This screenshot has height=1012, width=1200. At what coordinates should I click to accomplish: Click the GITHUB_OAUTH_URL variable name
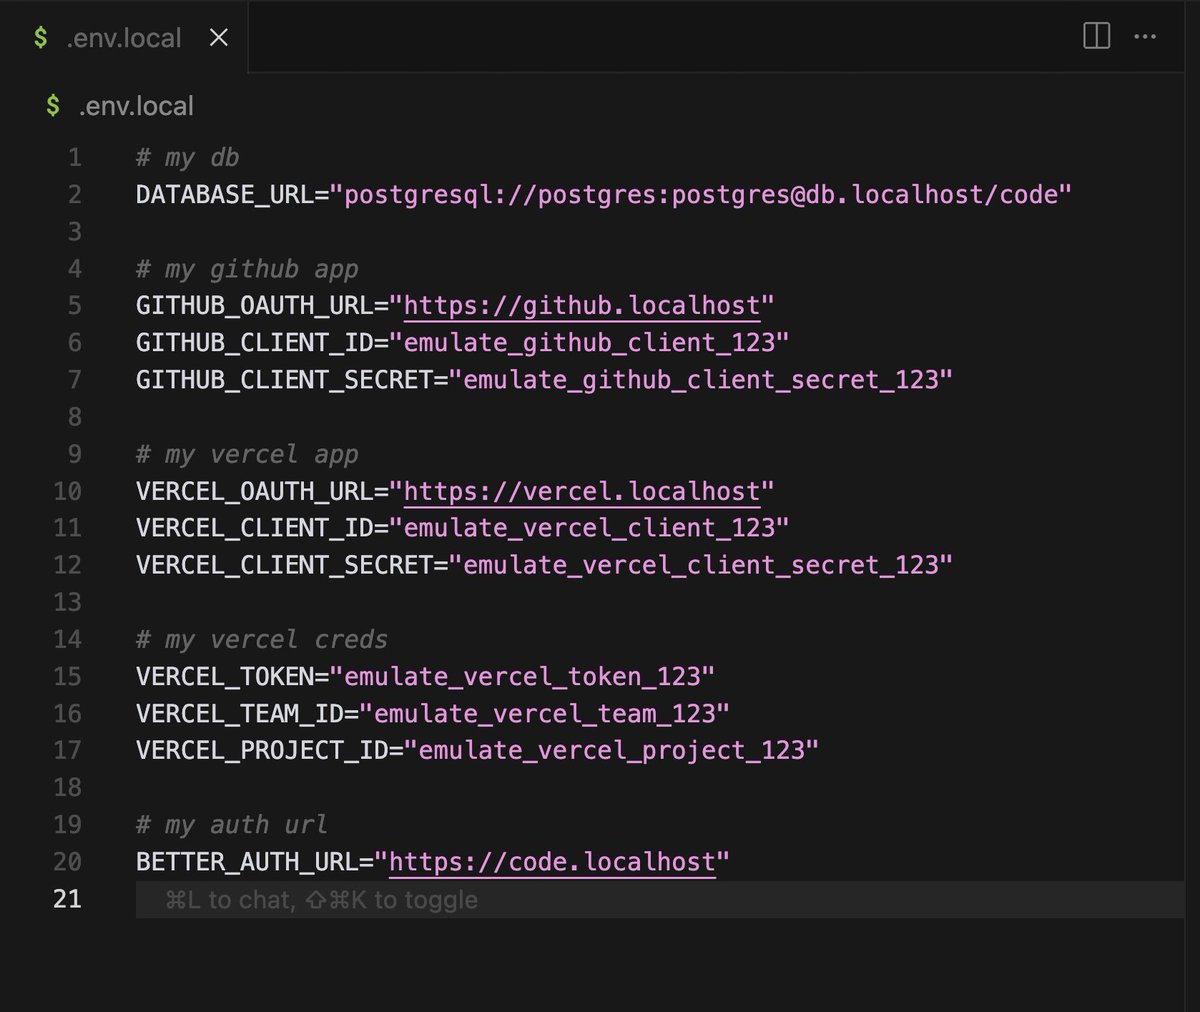point(255,306)
